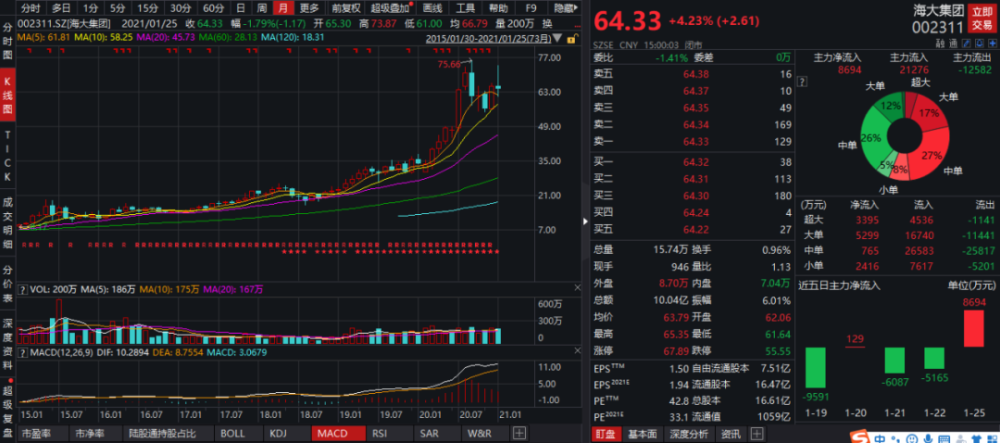
Task: Click the edit pencil icon under stock name
Action: coord(966,43)
